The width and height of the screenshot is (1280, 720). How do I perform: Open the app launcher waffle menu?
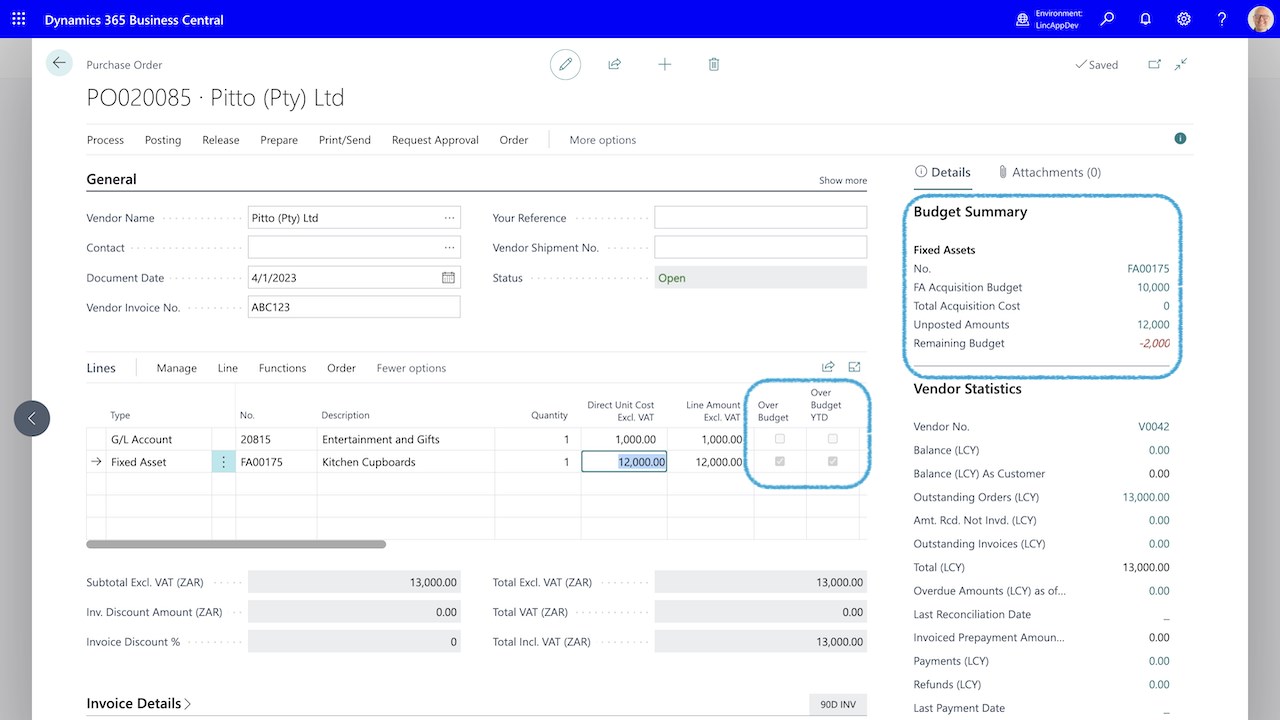(19, 19)
